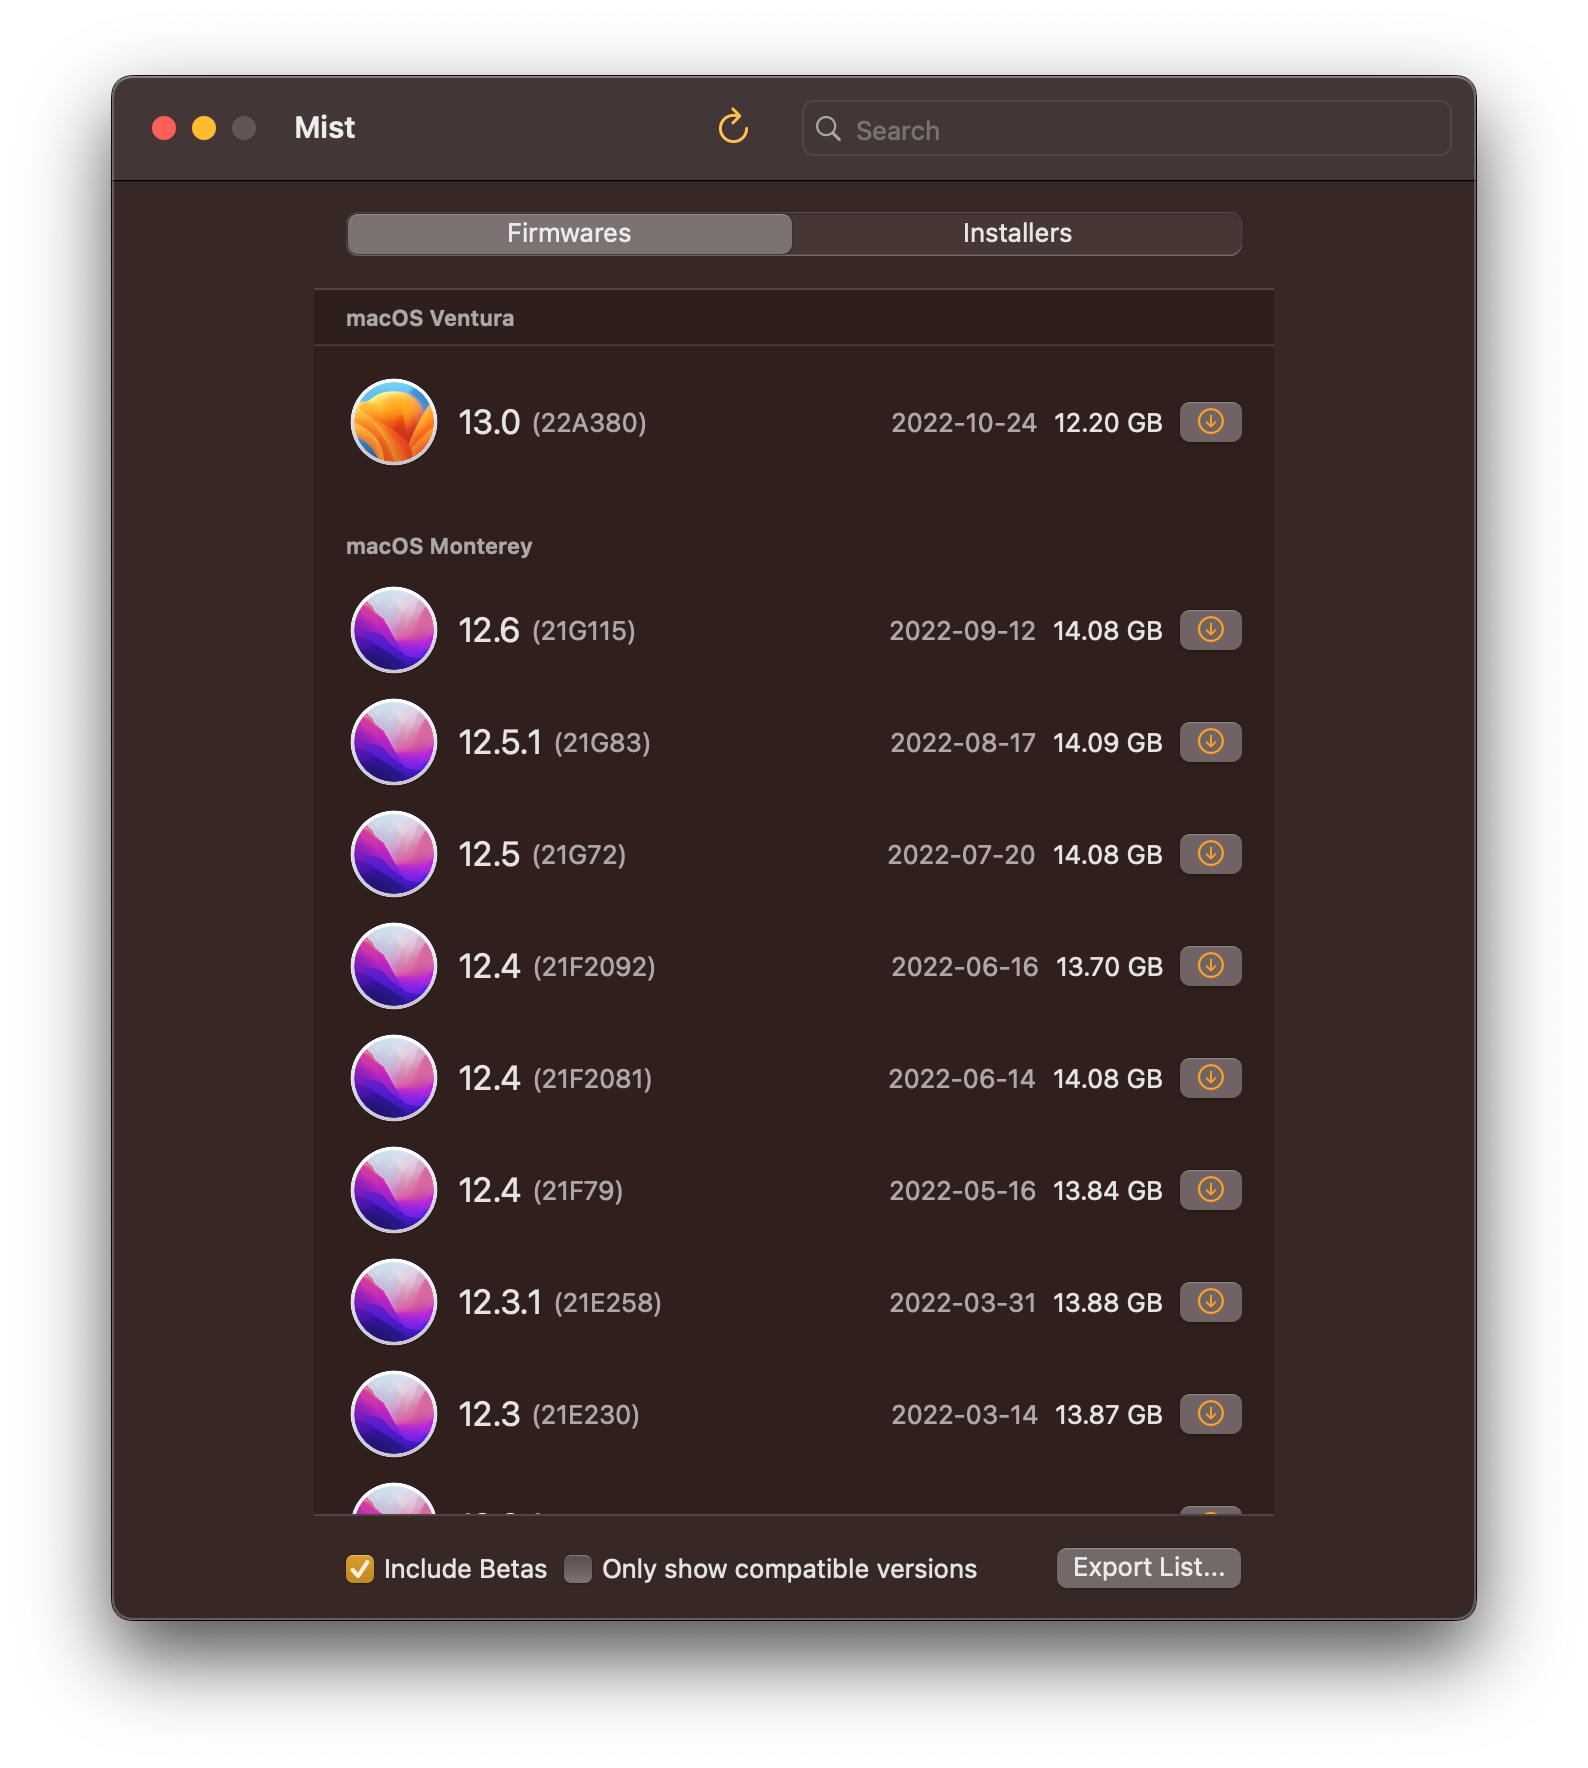Viewport: 1588px width, 1768px height.
Task: Click the date 2022-07-20
Action: [961, 855]
